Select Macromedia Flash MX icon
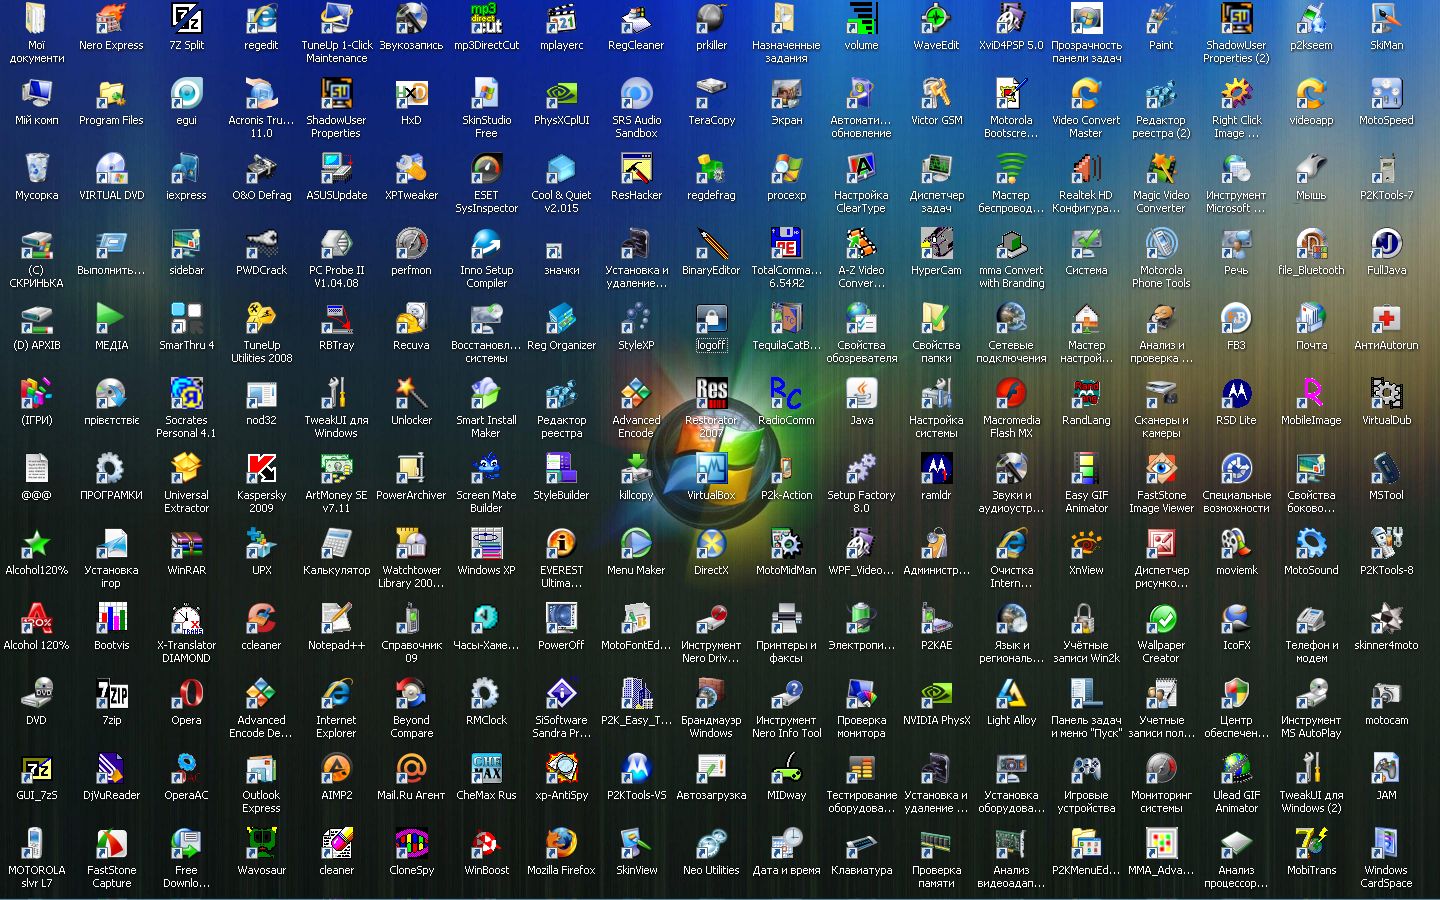The width and height of the screenshot is (1440, 900). tap(1011, 393)
